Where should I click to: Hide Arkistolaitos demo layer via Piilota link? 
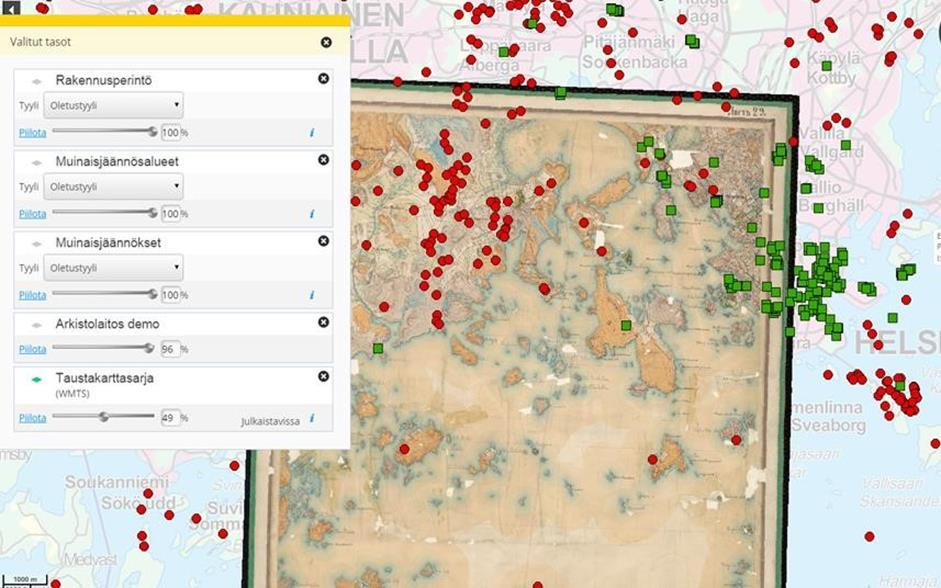(32, 349)
